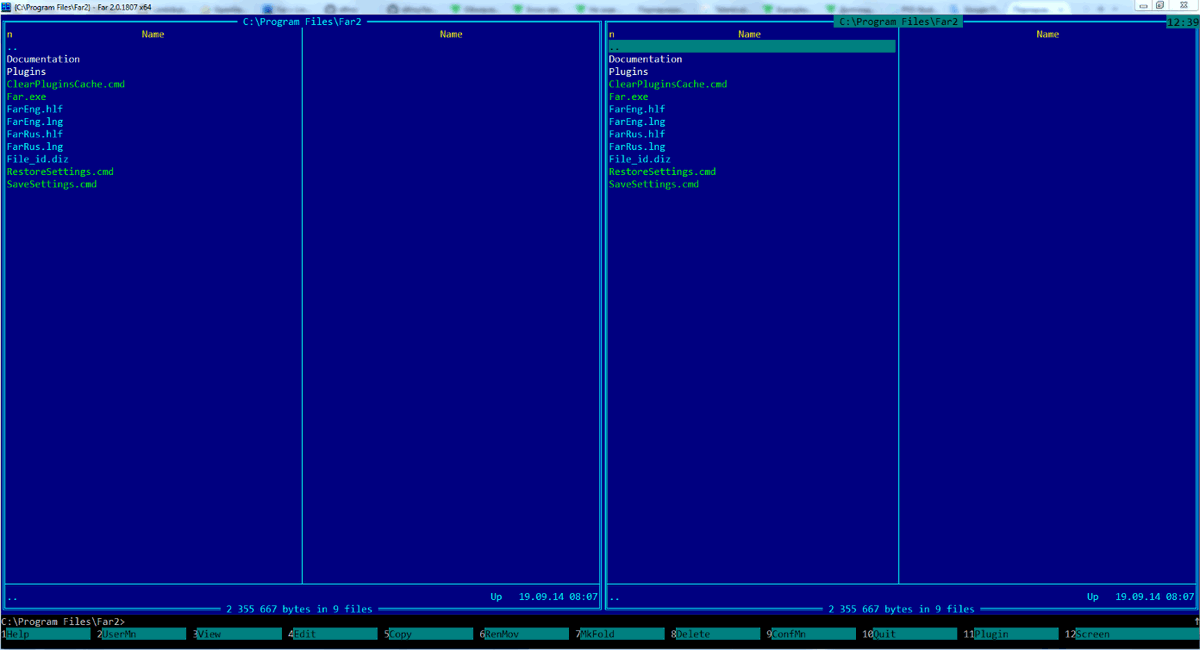Click the Far window icon in title bar
Screen dimensions: 1200x650
[x=6, y=6]
